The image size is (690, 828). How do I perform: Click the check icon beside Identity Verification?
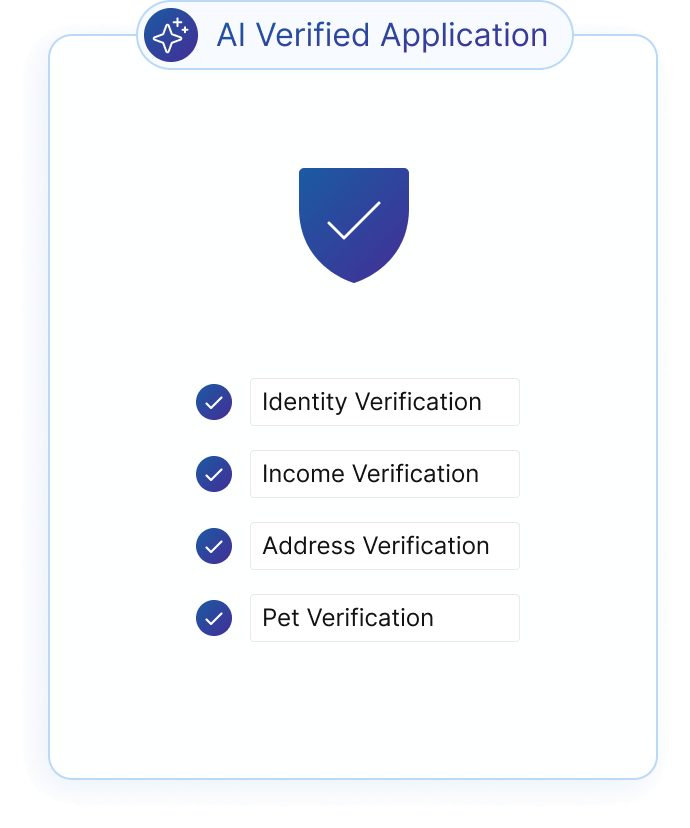[x=214, y=403]
